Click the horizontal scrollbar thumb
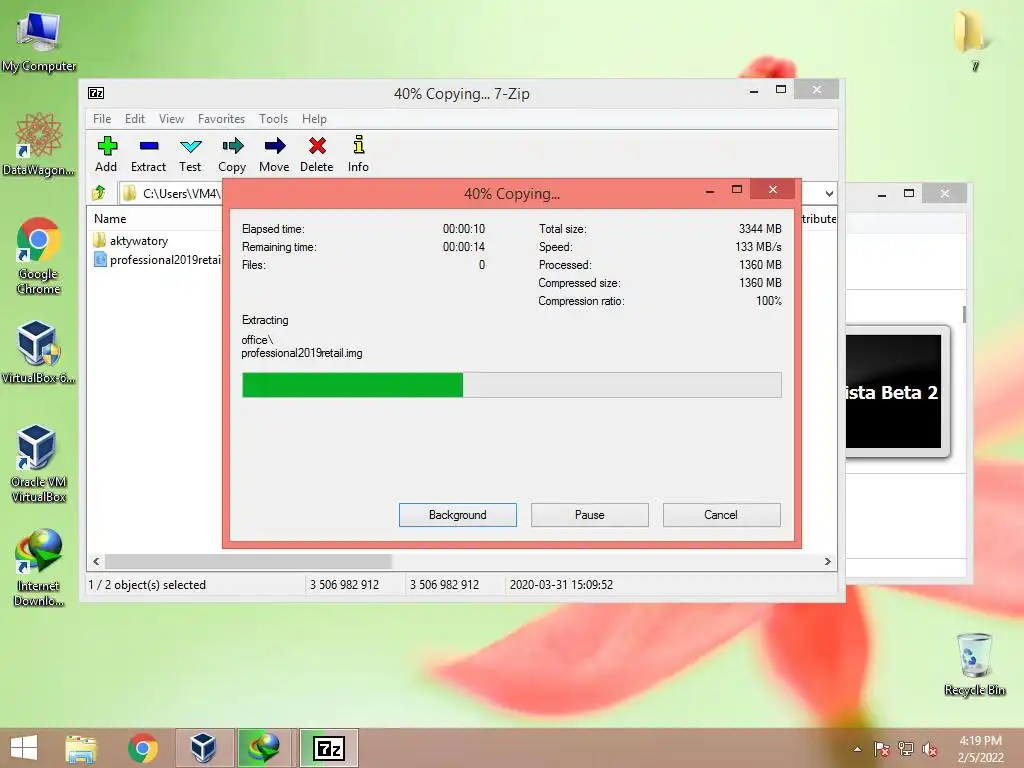The image size is (1024, 768). pos(248,562)
